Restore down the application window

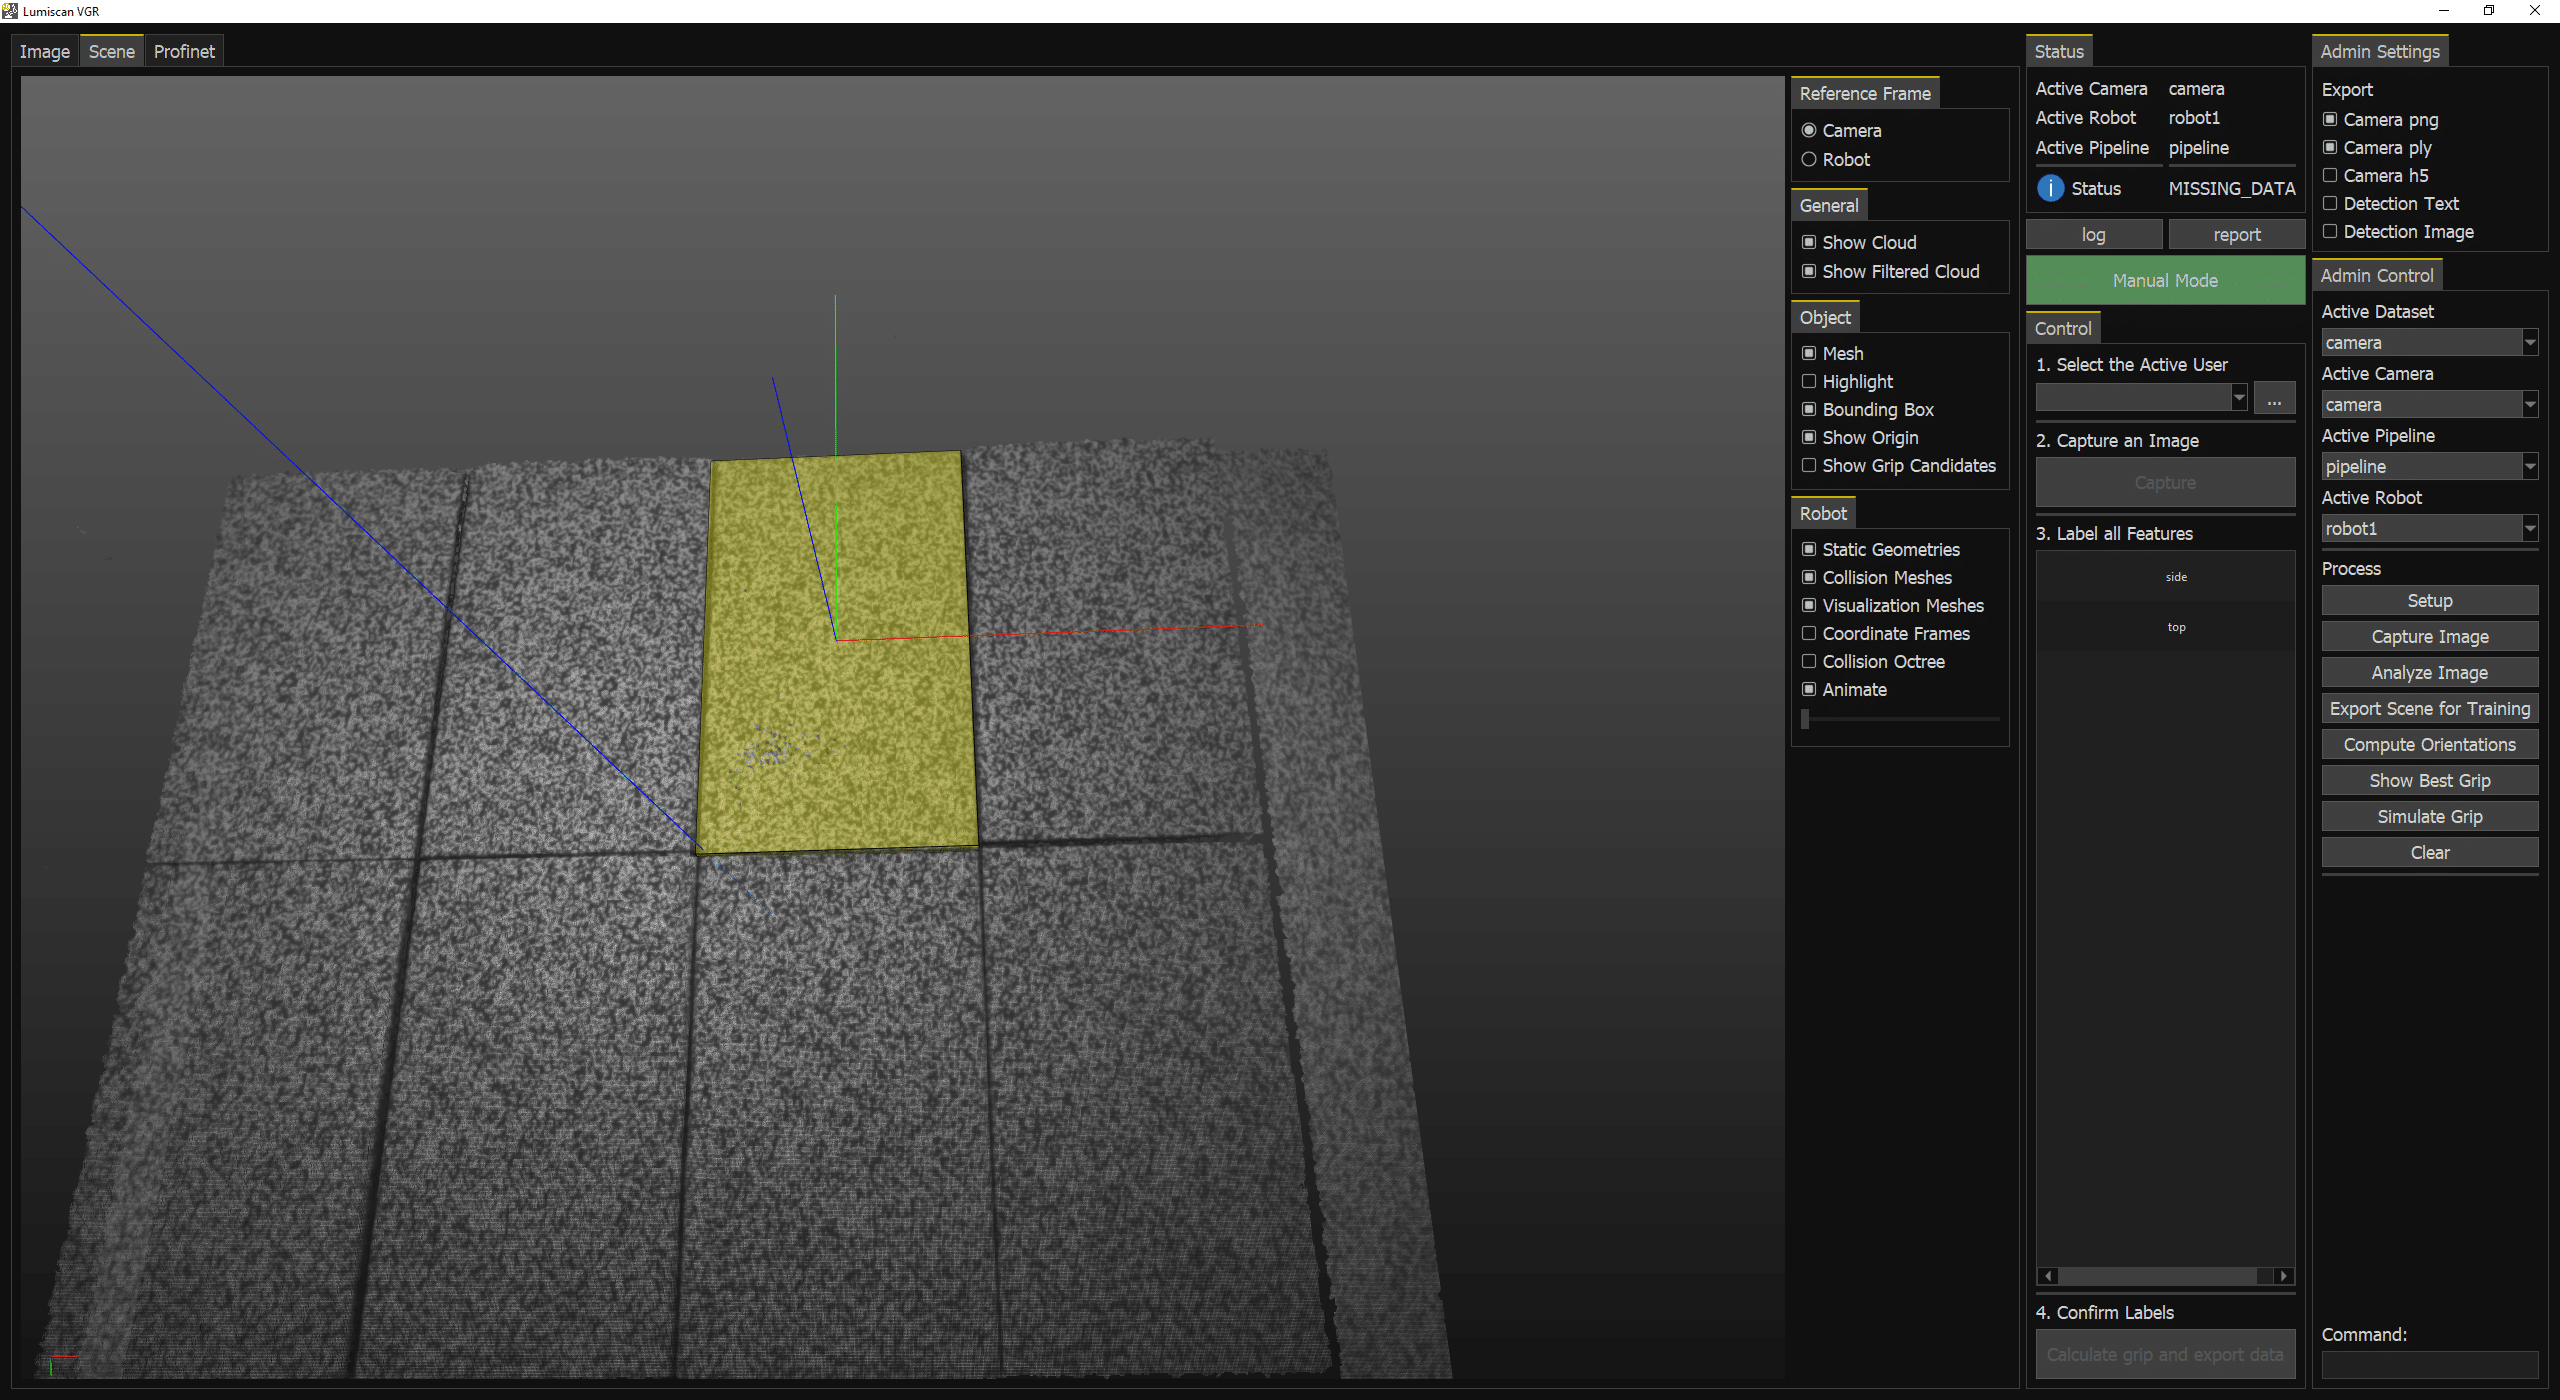point(2489,11)
